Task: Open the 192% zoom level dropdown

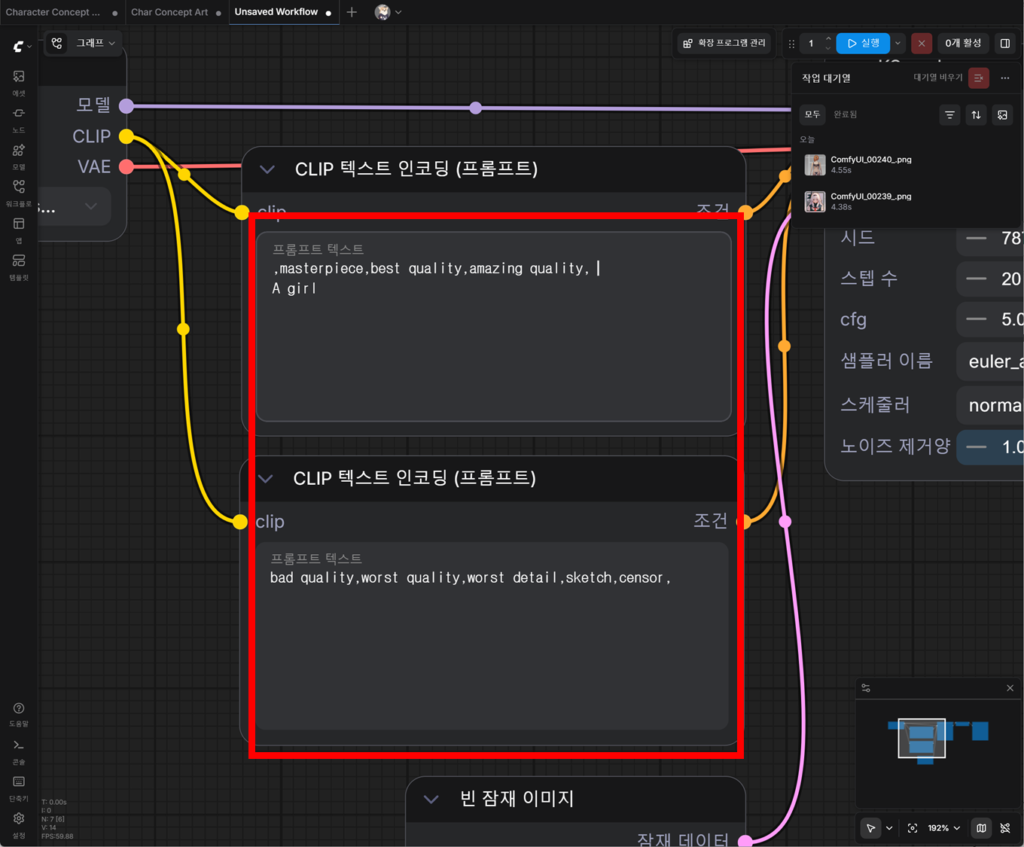Action: pos(944,828)
